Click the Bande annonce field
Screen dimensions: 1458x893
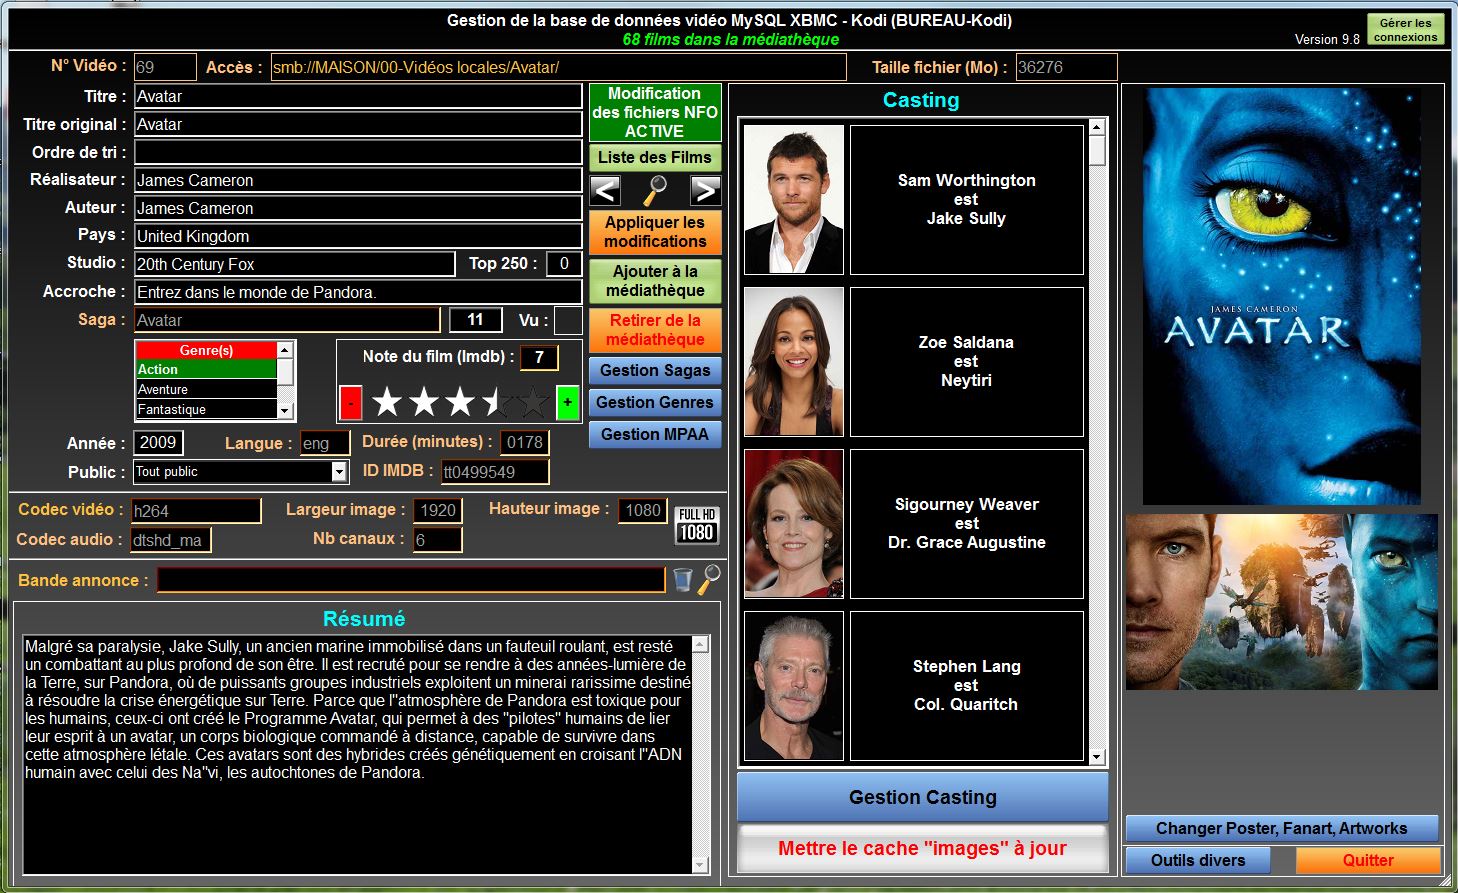(x=411, y=580)
